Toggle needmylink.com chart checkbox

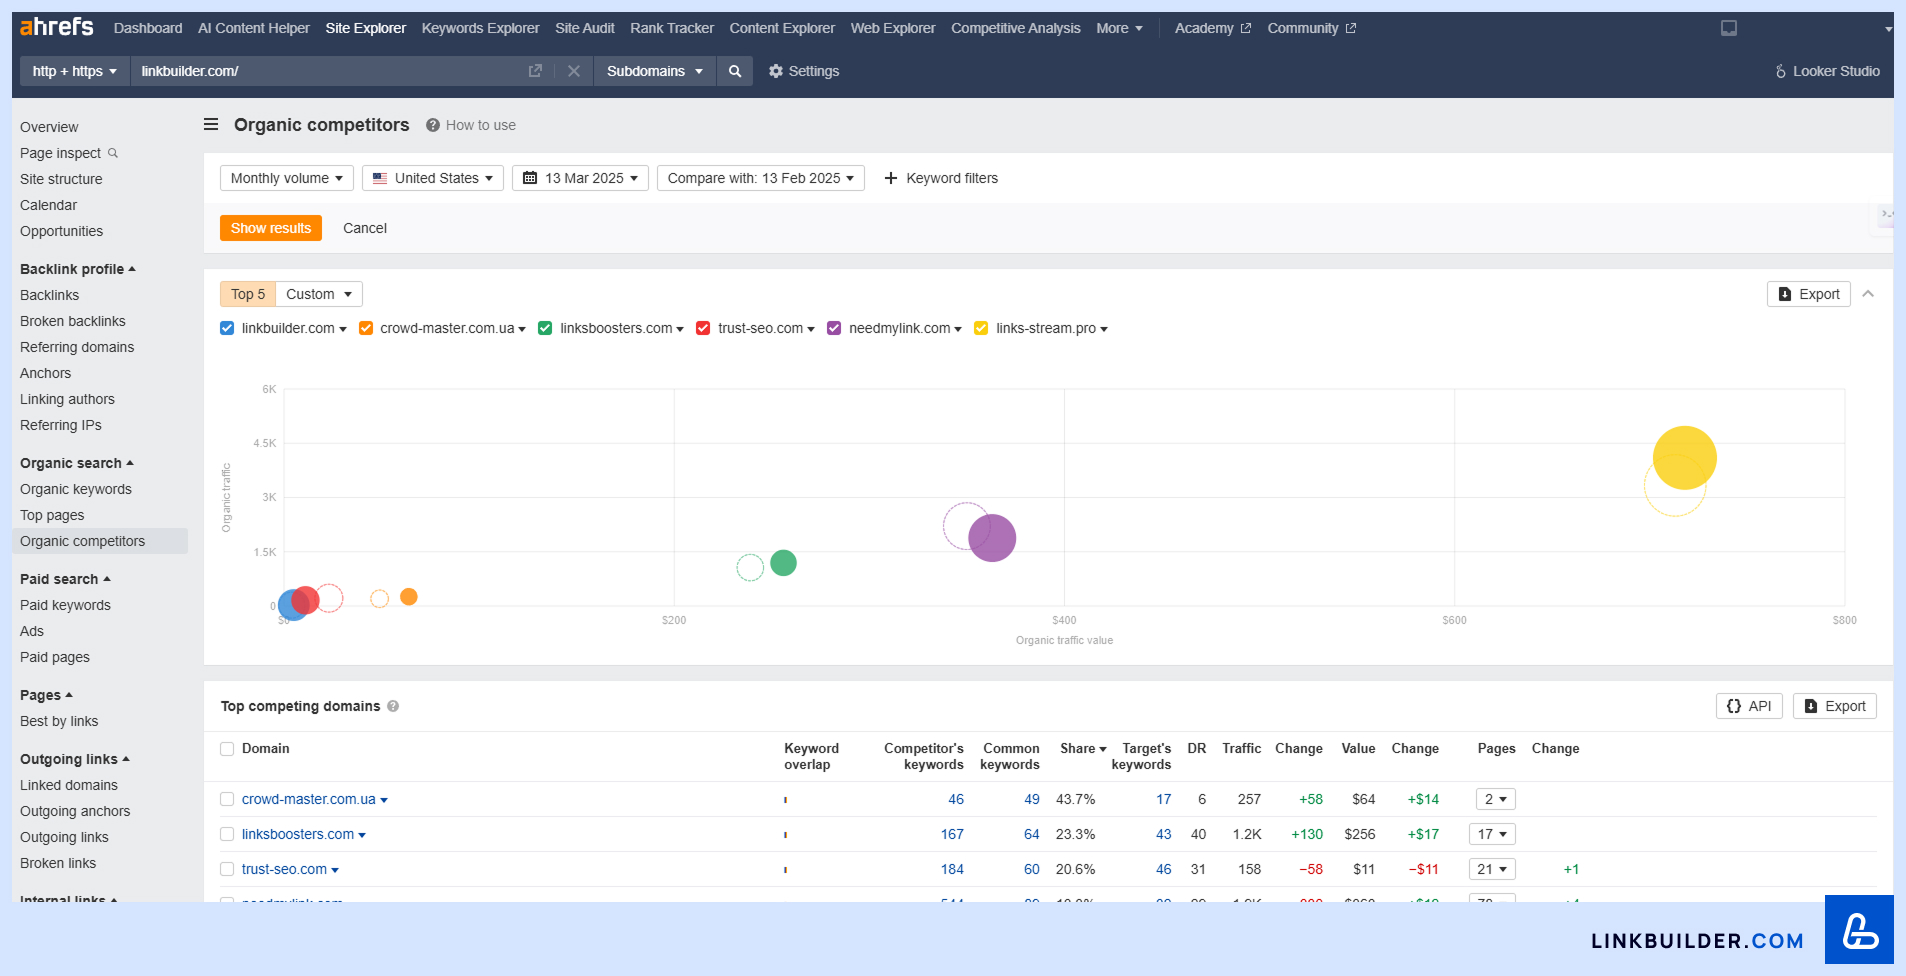(x=834, y=328)
